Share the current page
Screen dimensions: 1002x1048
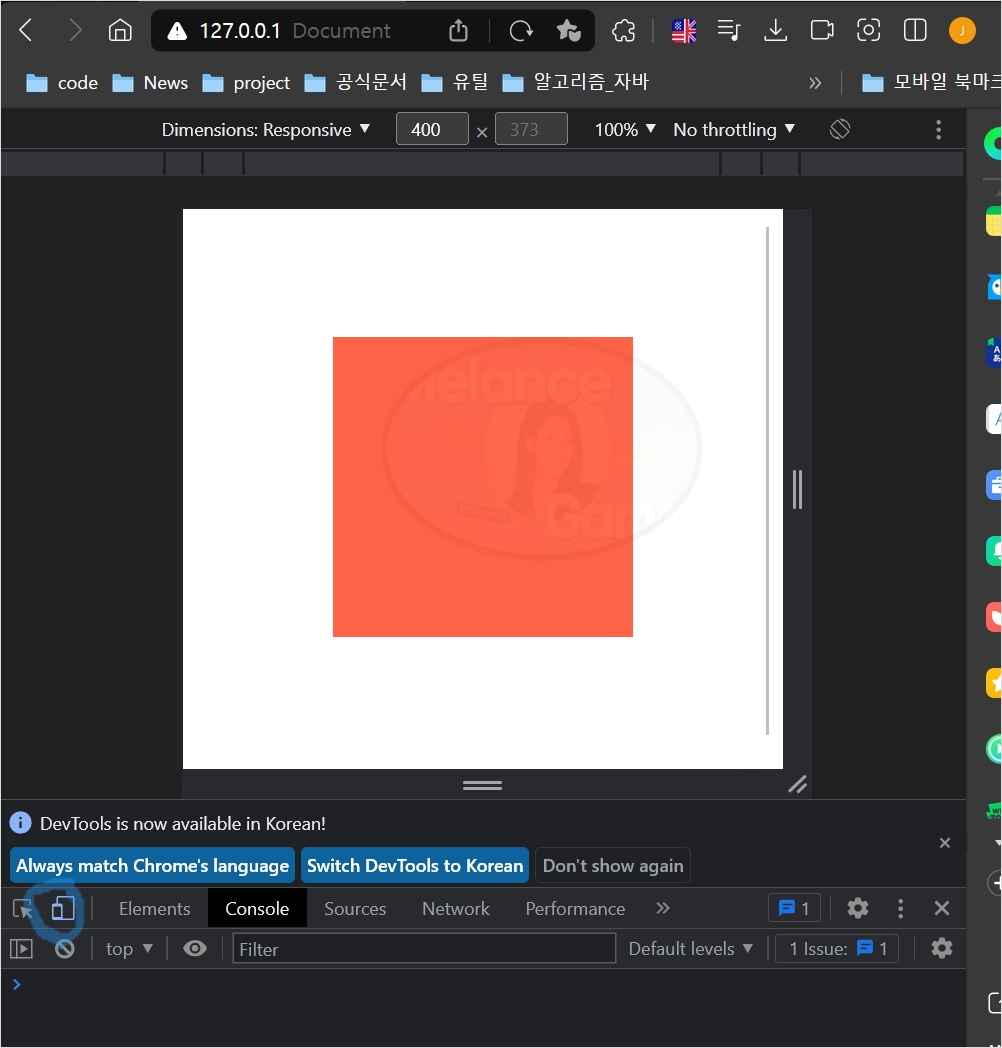459,30
